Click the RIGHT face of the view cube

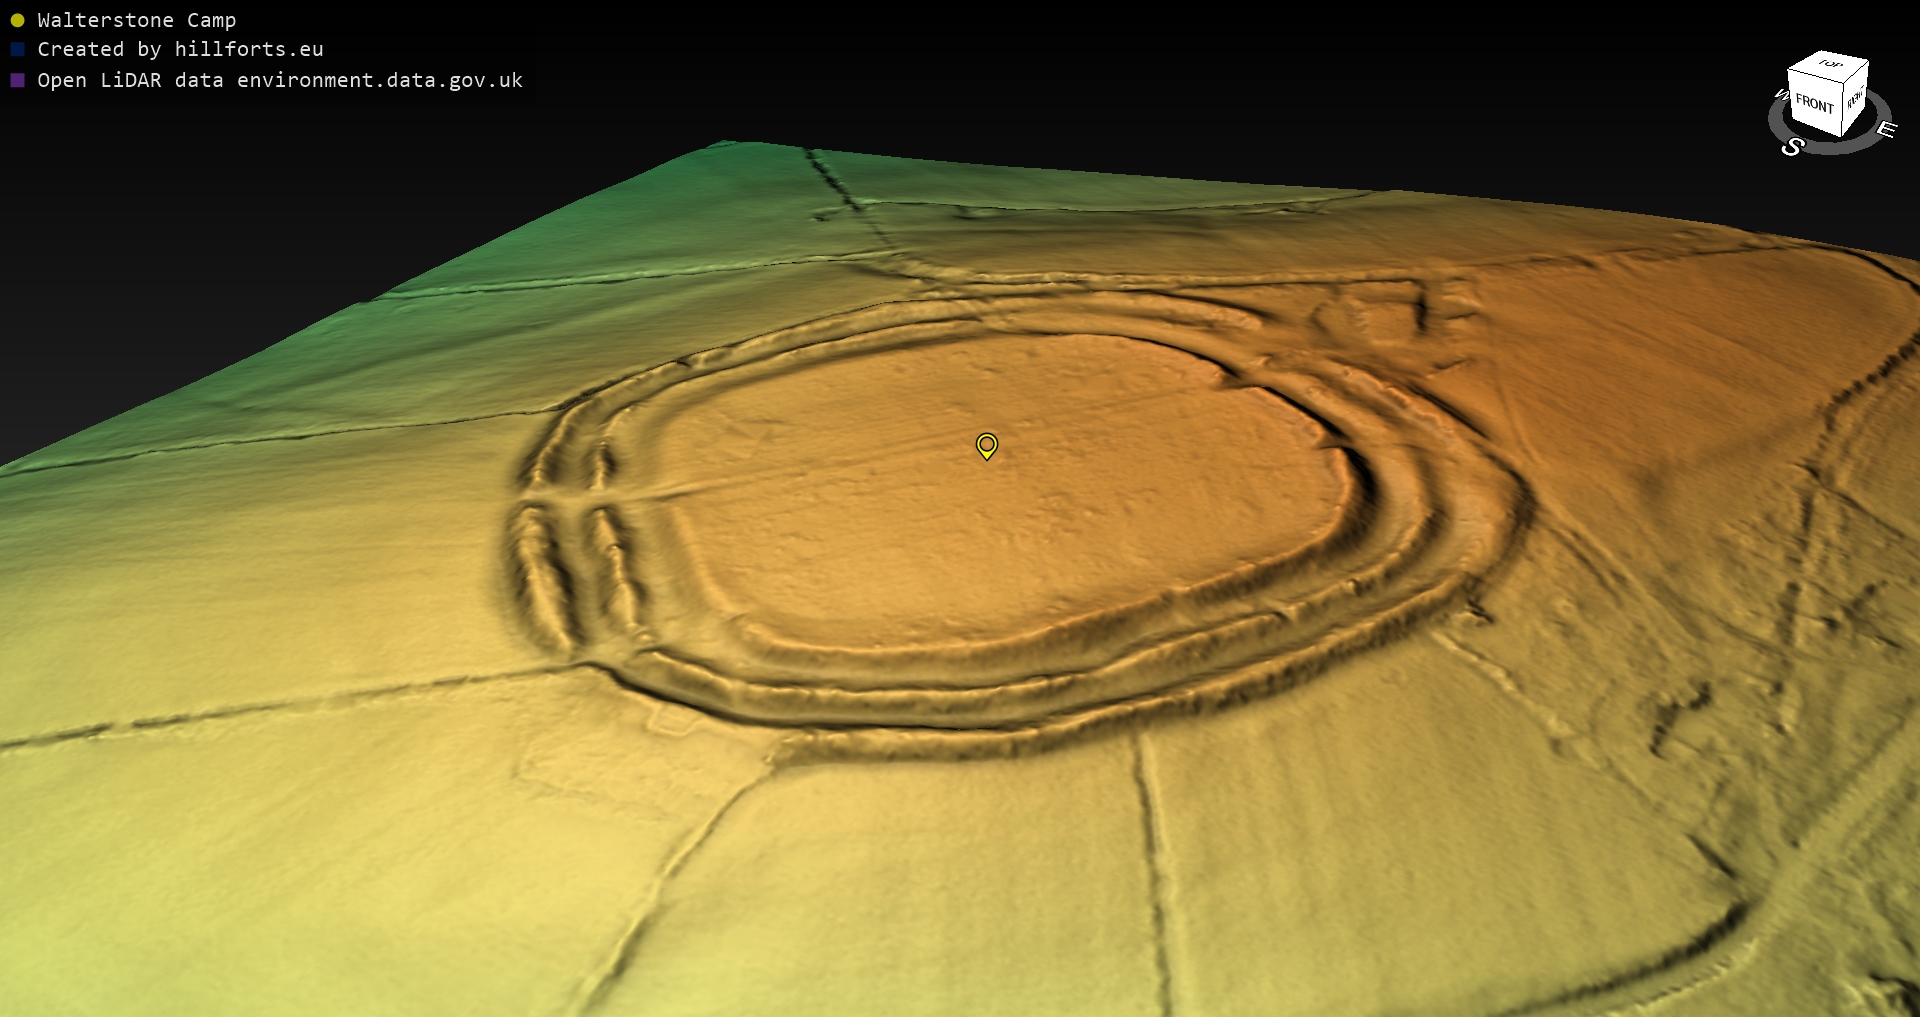(x=1855, y=99)
